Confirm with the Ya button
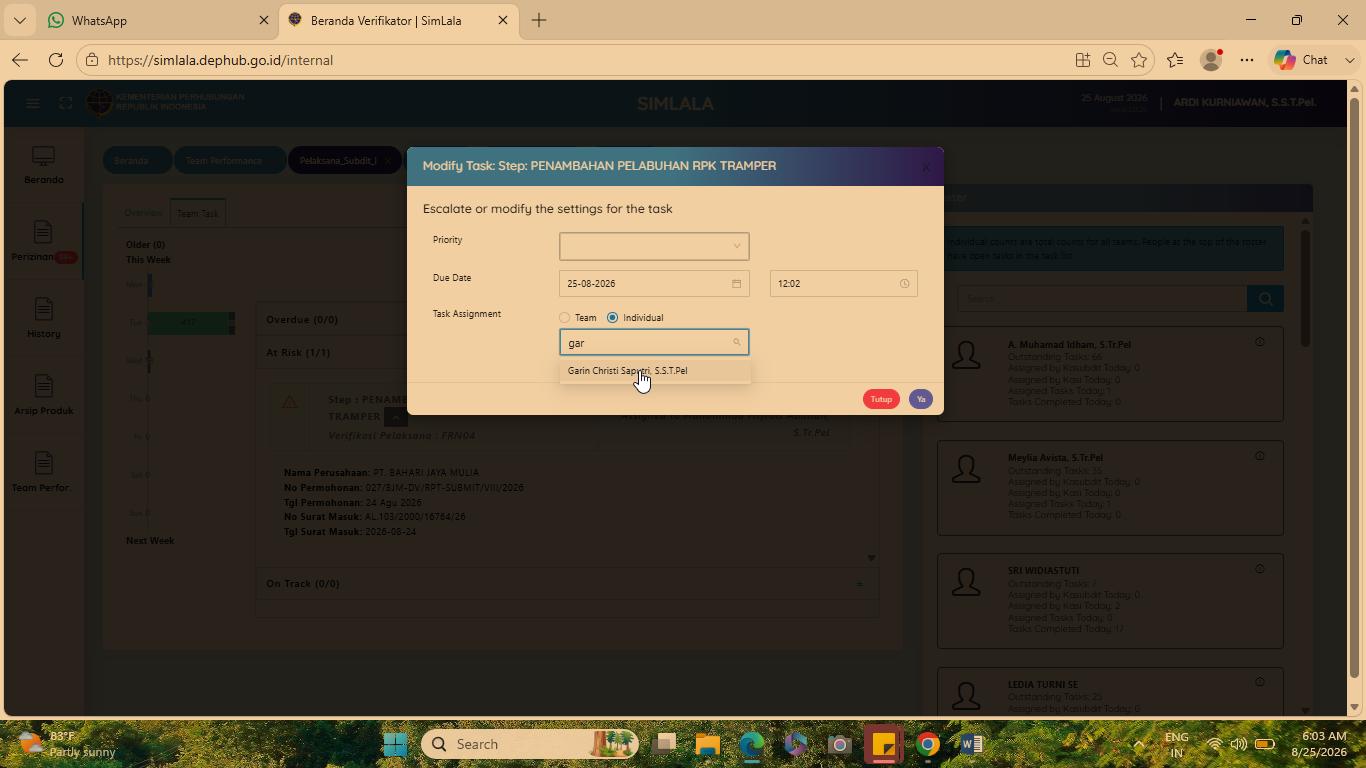Image resolution: width=1366 pixels, height=768 pixels. 921,399
